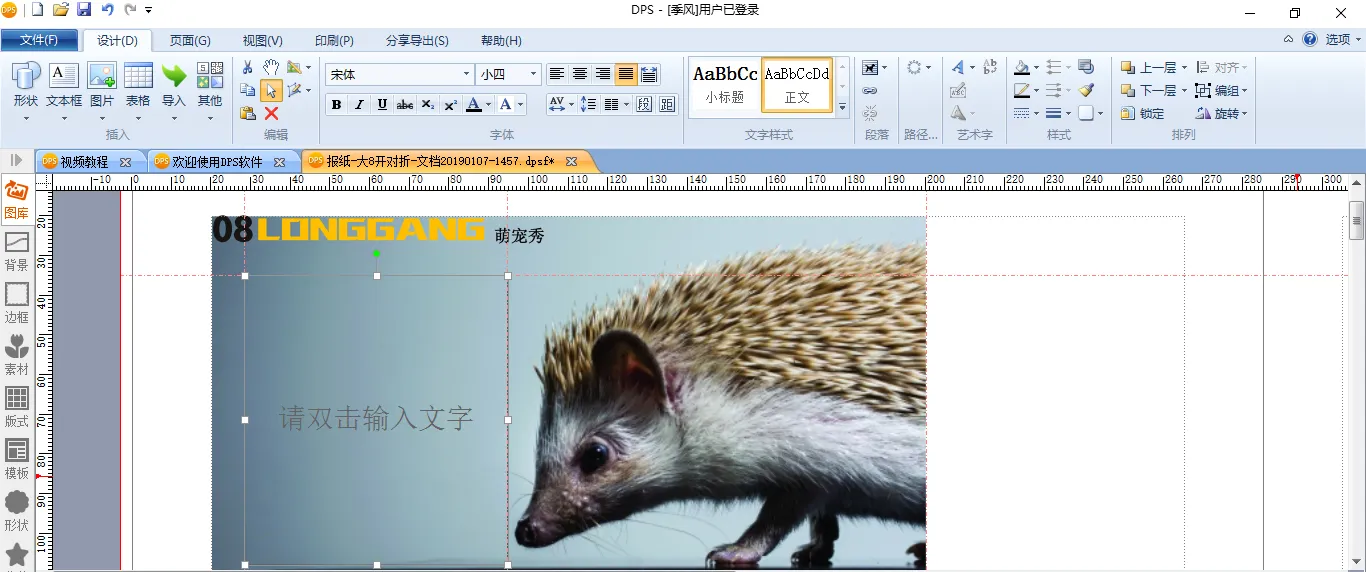The image size is (1366, 572).
Task: Toggle justify text alignment
Action: 626,74
